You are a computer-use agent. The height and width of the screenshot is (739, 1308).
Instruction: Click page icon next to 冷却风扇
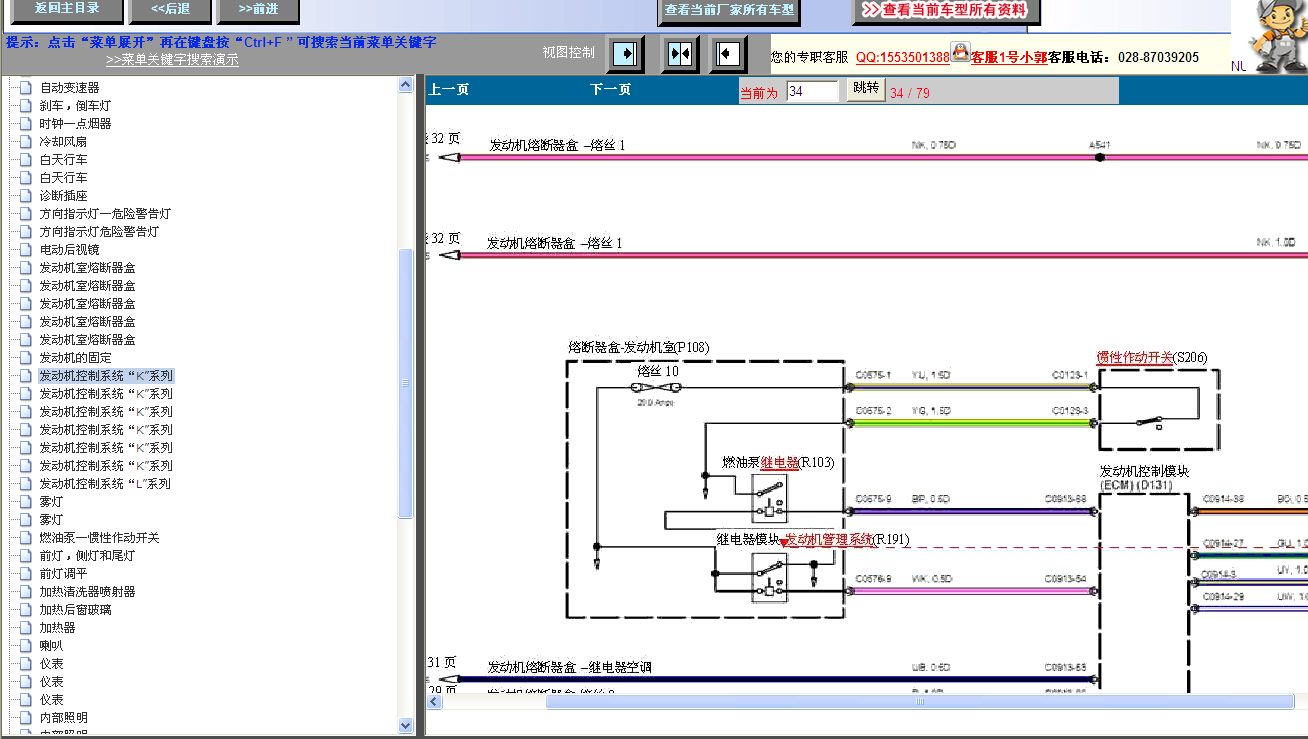tap(26, 142)
